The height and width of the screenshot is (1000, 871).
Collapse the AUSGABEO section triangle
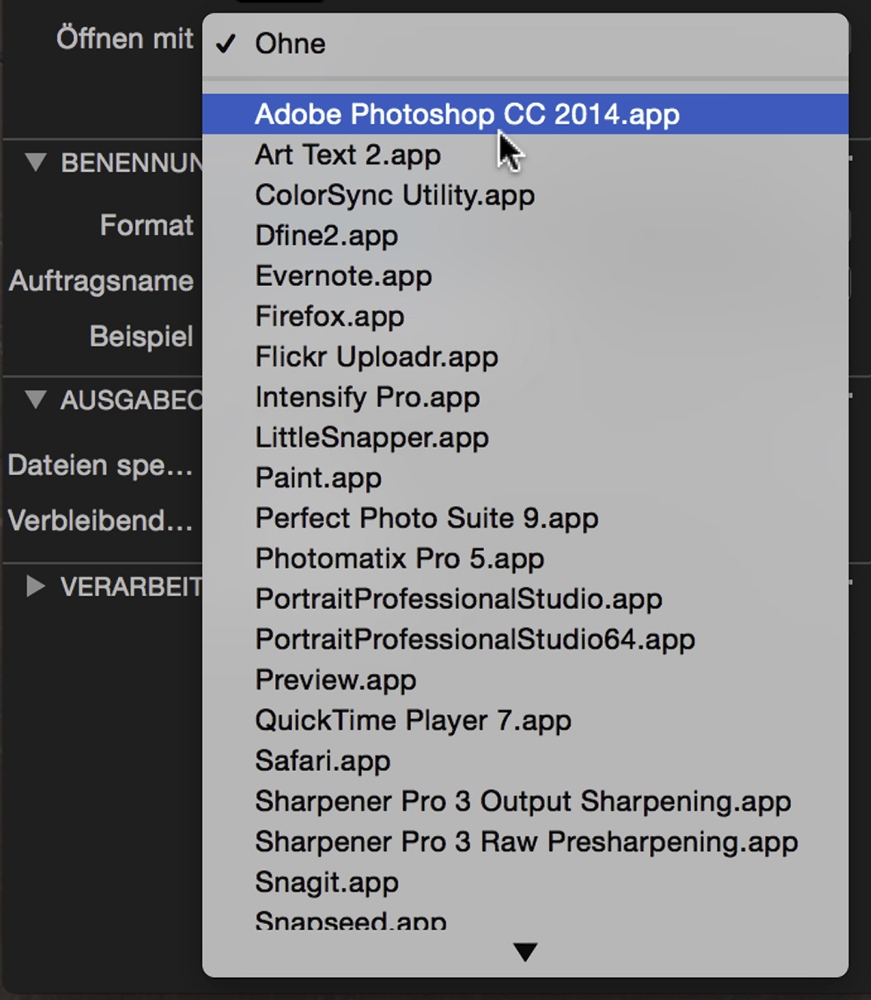click(x=36, y=400)
